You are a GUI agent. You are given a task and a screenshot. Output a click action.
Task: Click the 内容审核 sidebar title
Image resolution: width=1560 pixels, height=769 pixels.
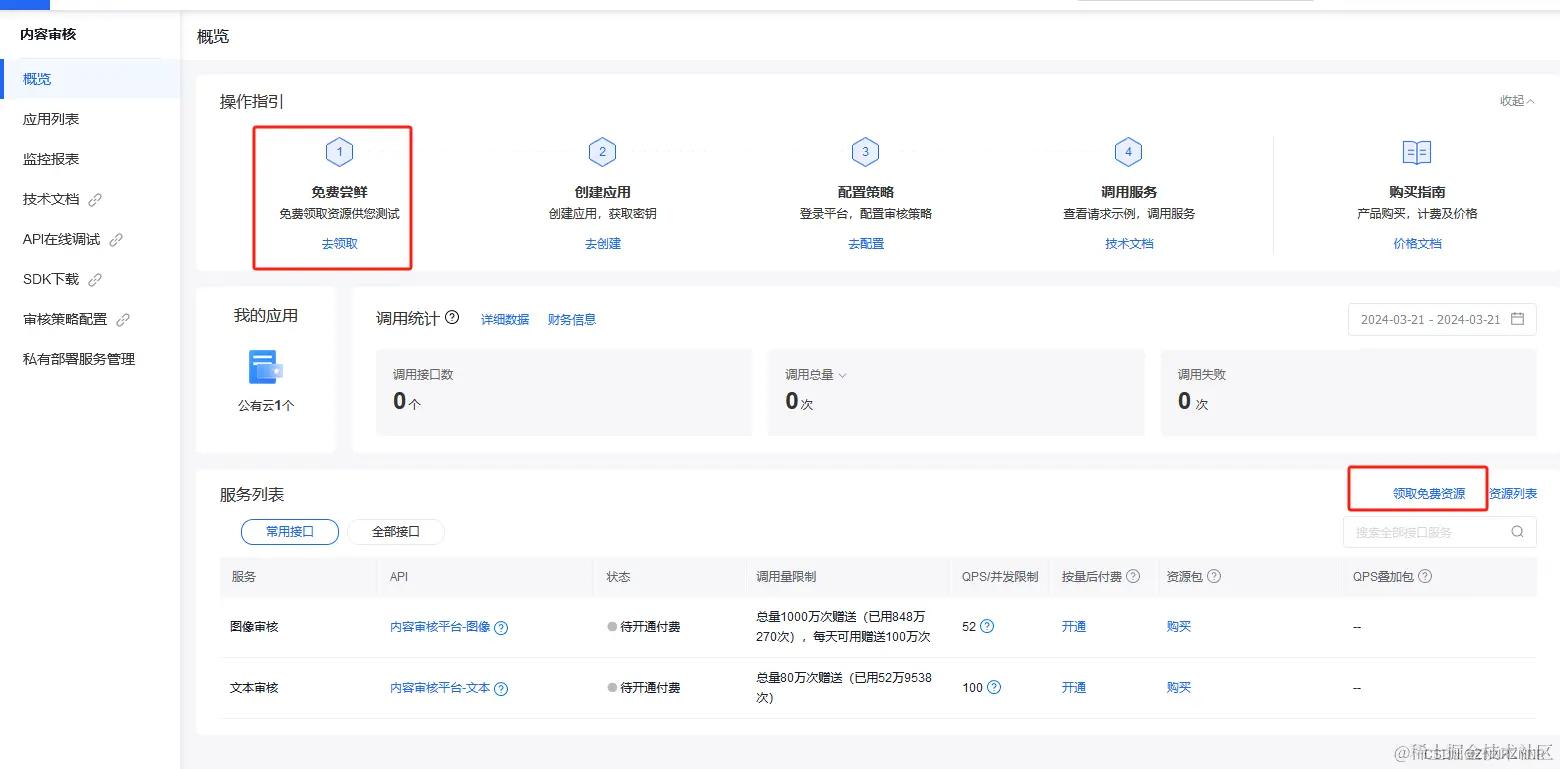click(48, 34)
